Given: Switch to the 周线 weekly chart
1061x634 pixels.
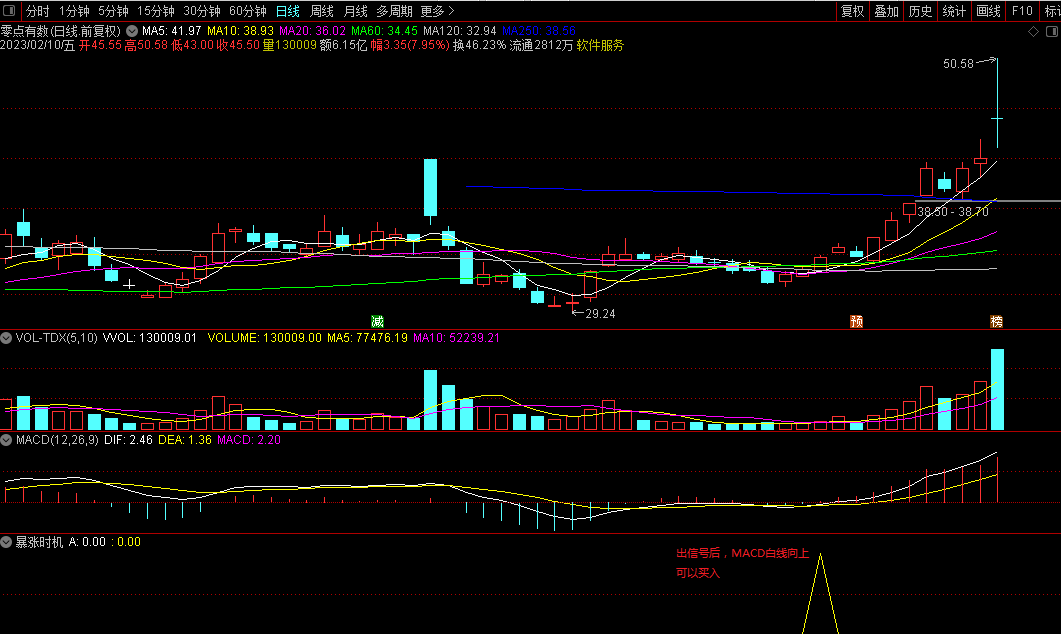Looking at the screenshot, I should point(321,11).
